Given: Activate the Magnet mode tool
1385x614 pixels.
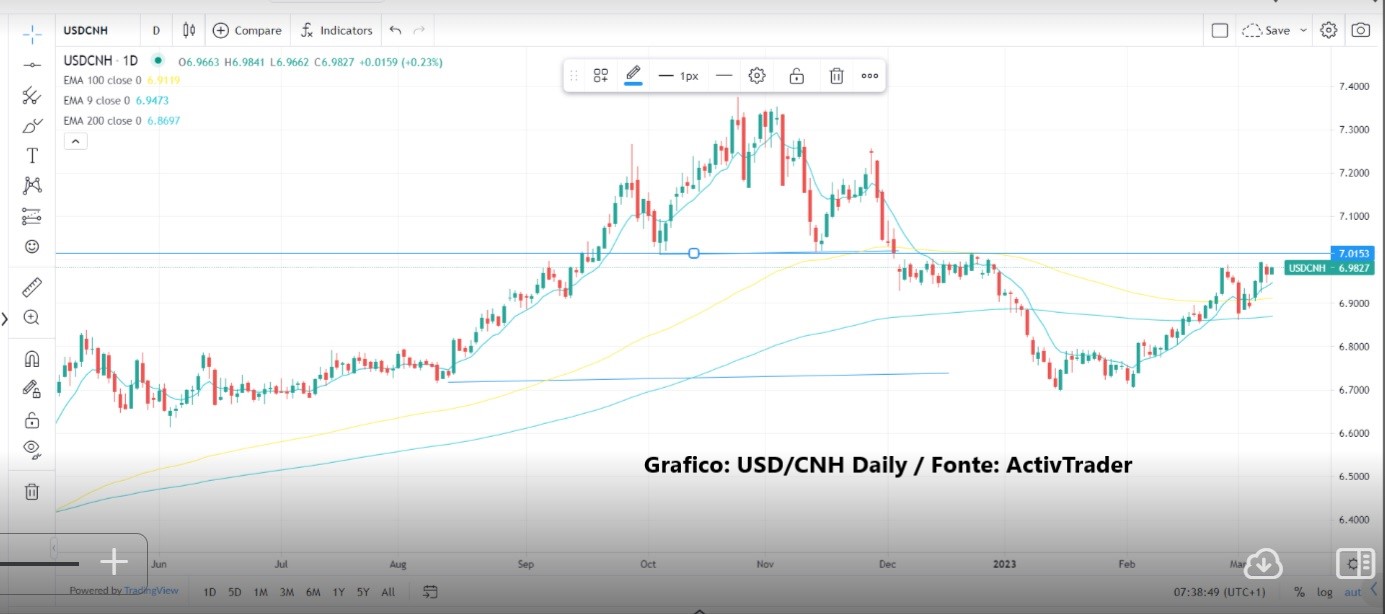Looking at the screenshot, I should coord(31,357).
